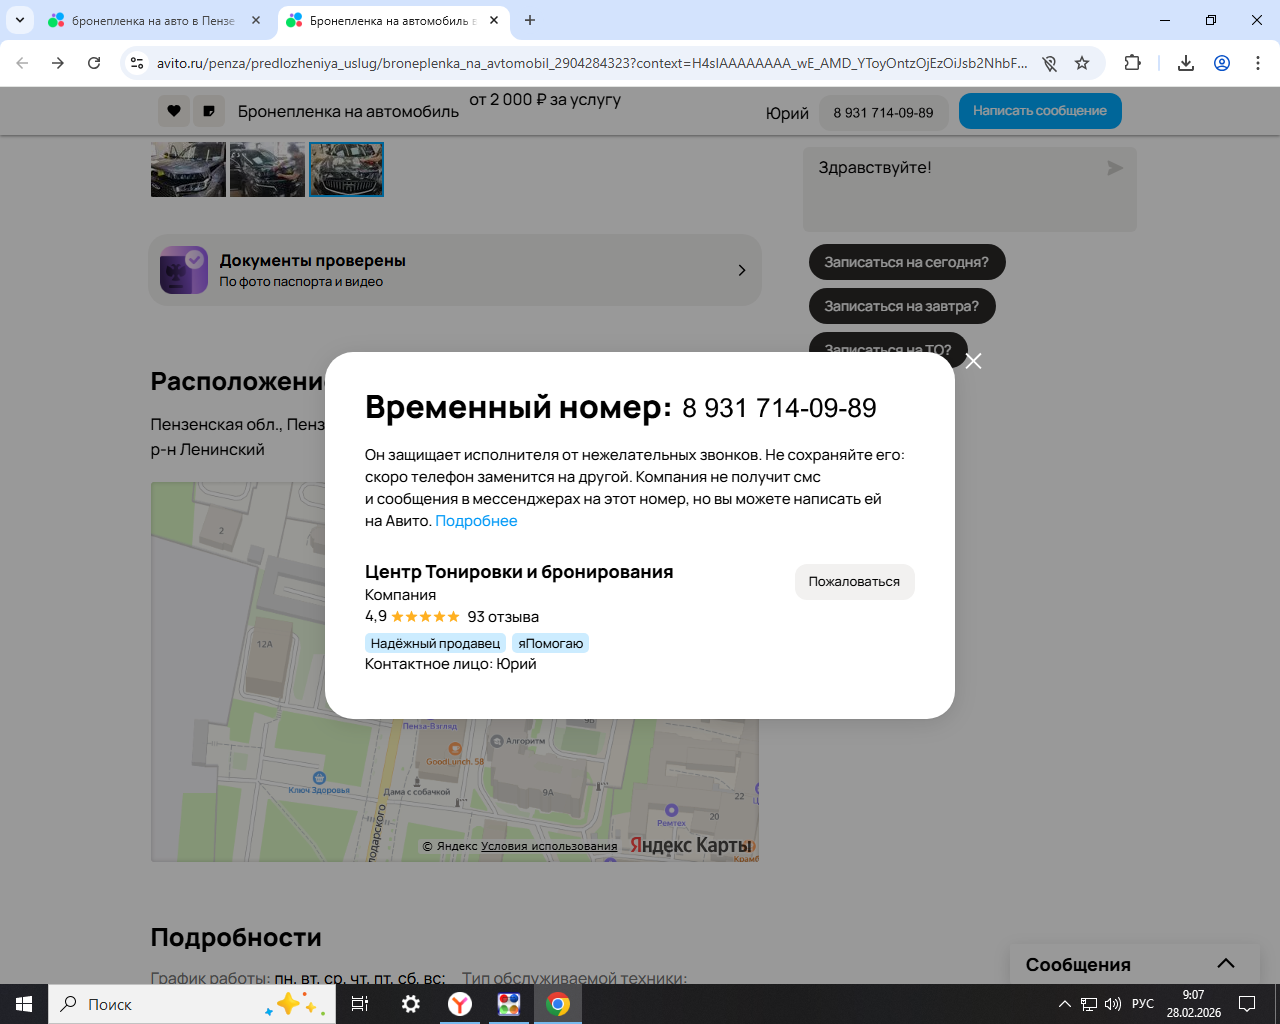Close the temporary number popup
The width and height of the screenshot is (1280, 1024).
(x=973, y=361)
